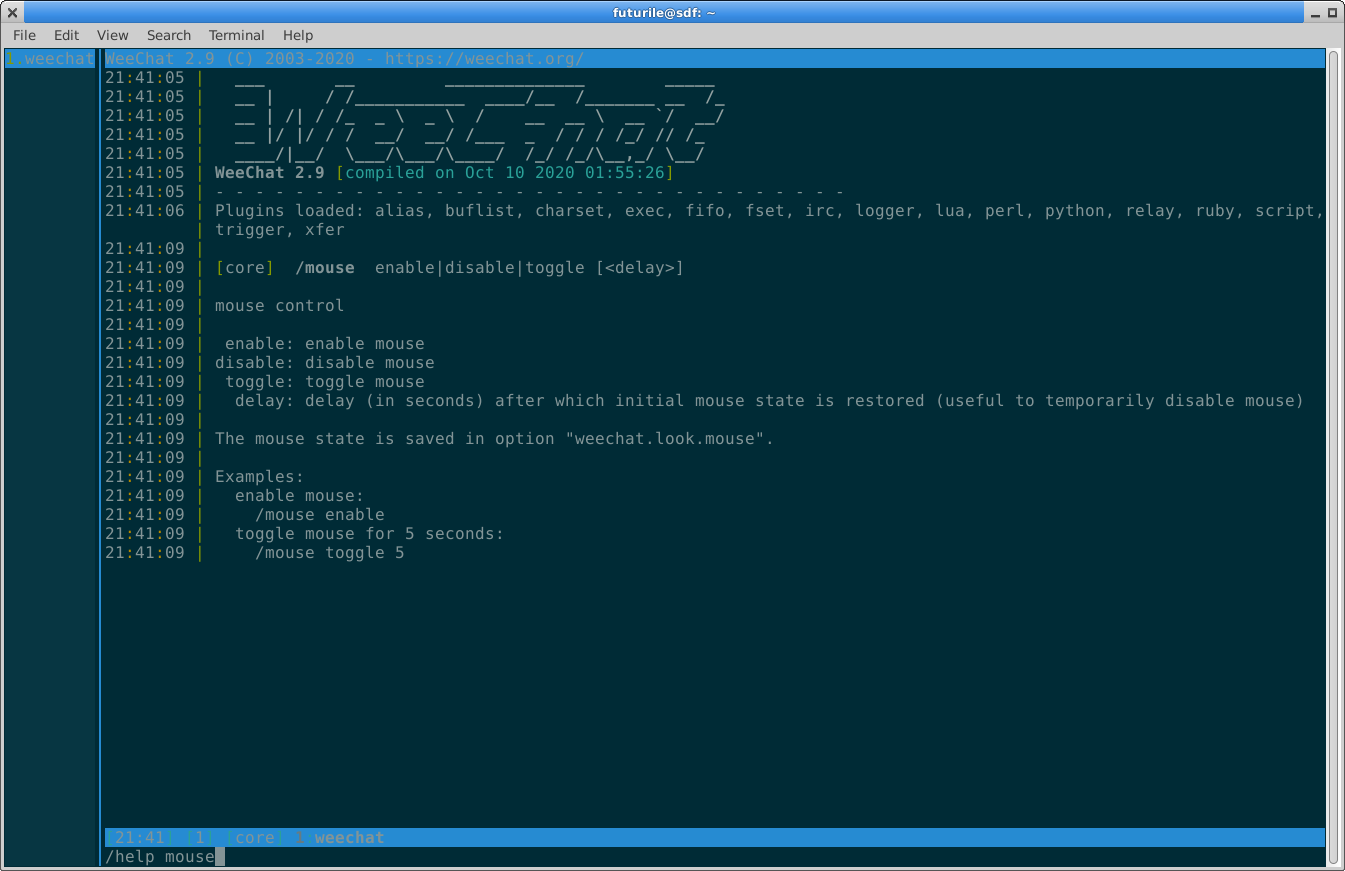Maximize the terminal window
1345x871 pixels.
pos(1332,12)
